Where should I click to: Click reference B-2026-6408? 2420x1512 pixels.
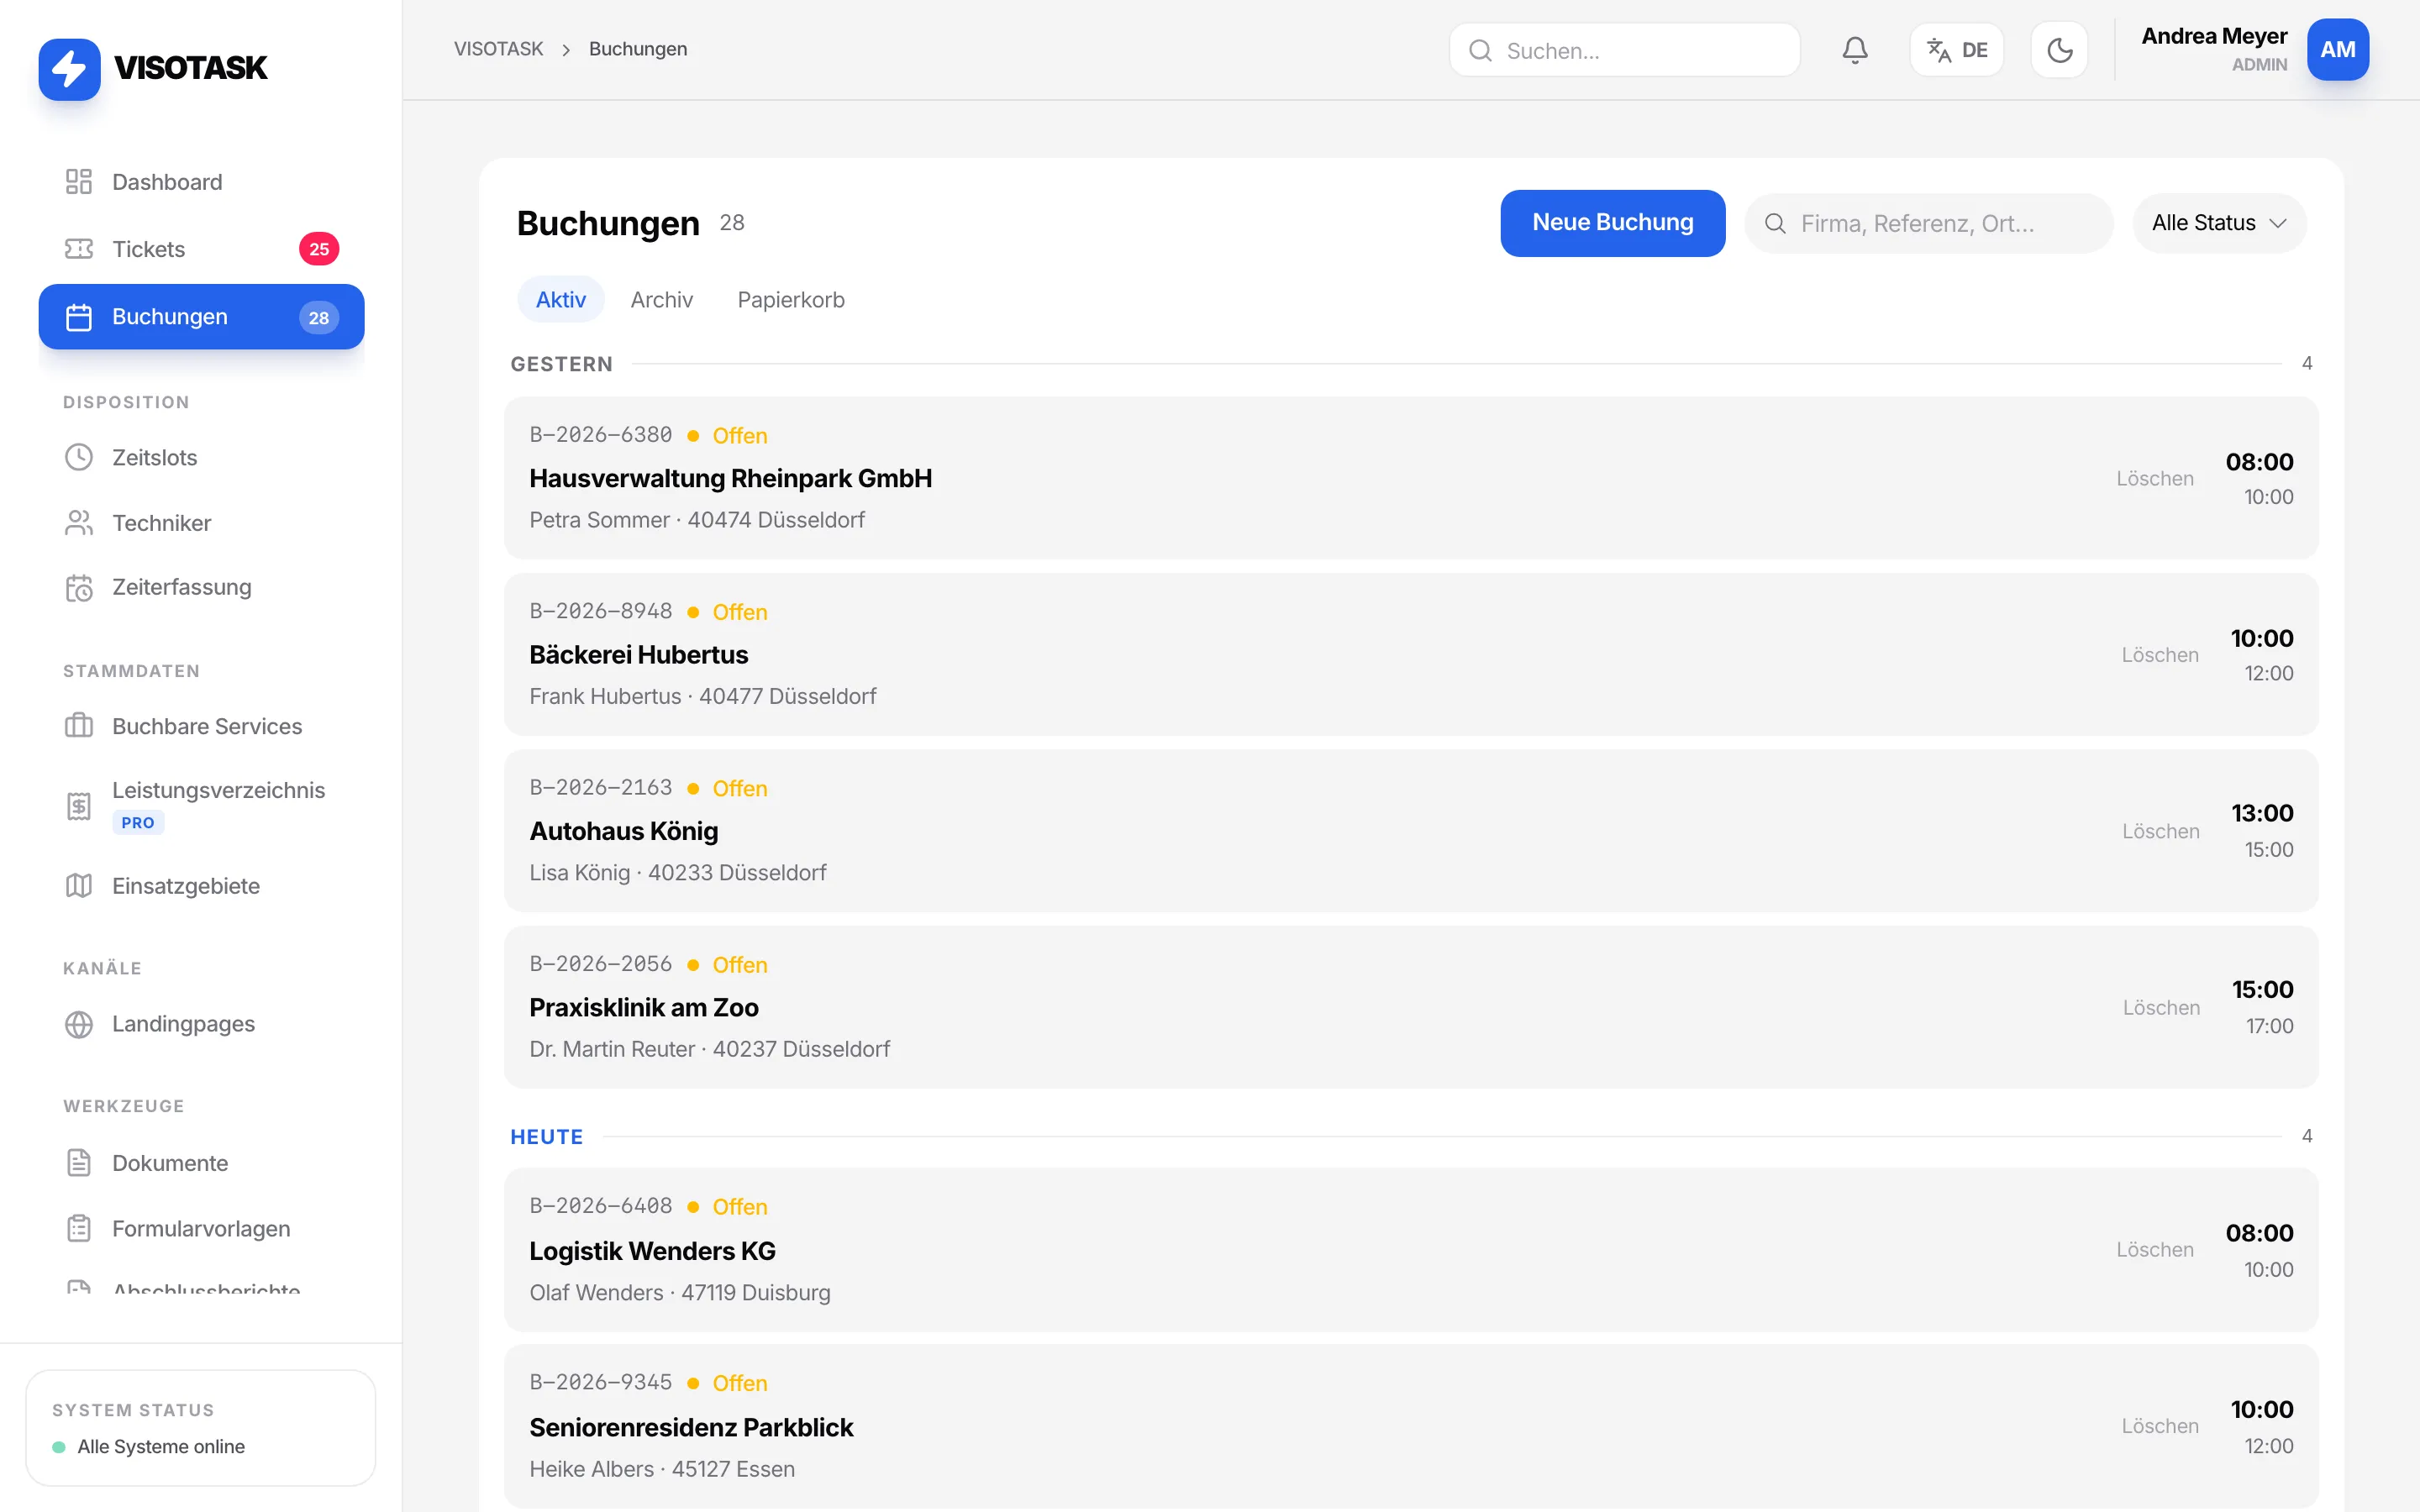point(601,1206)
